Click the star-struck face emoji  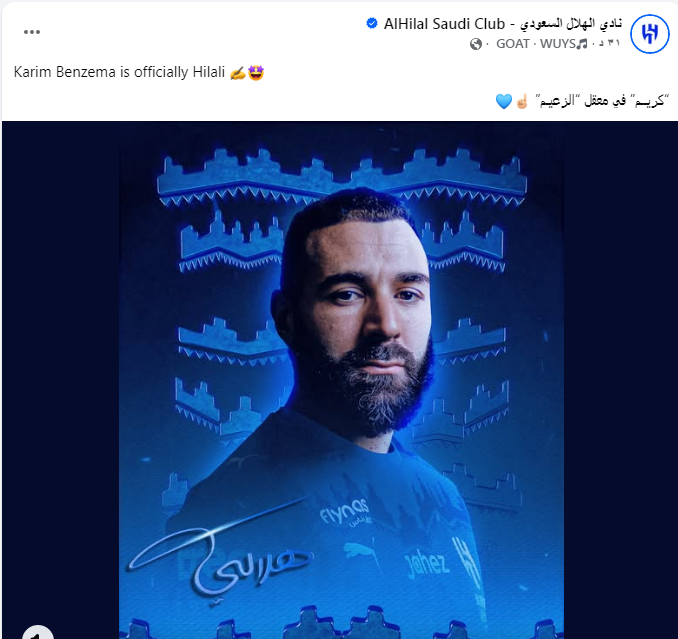(256, 73)
